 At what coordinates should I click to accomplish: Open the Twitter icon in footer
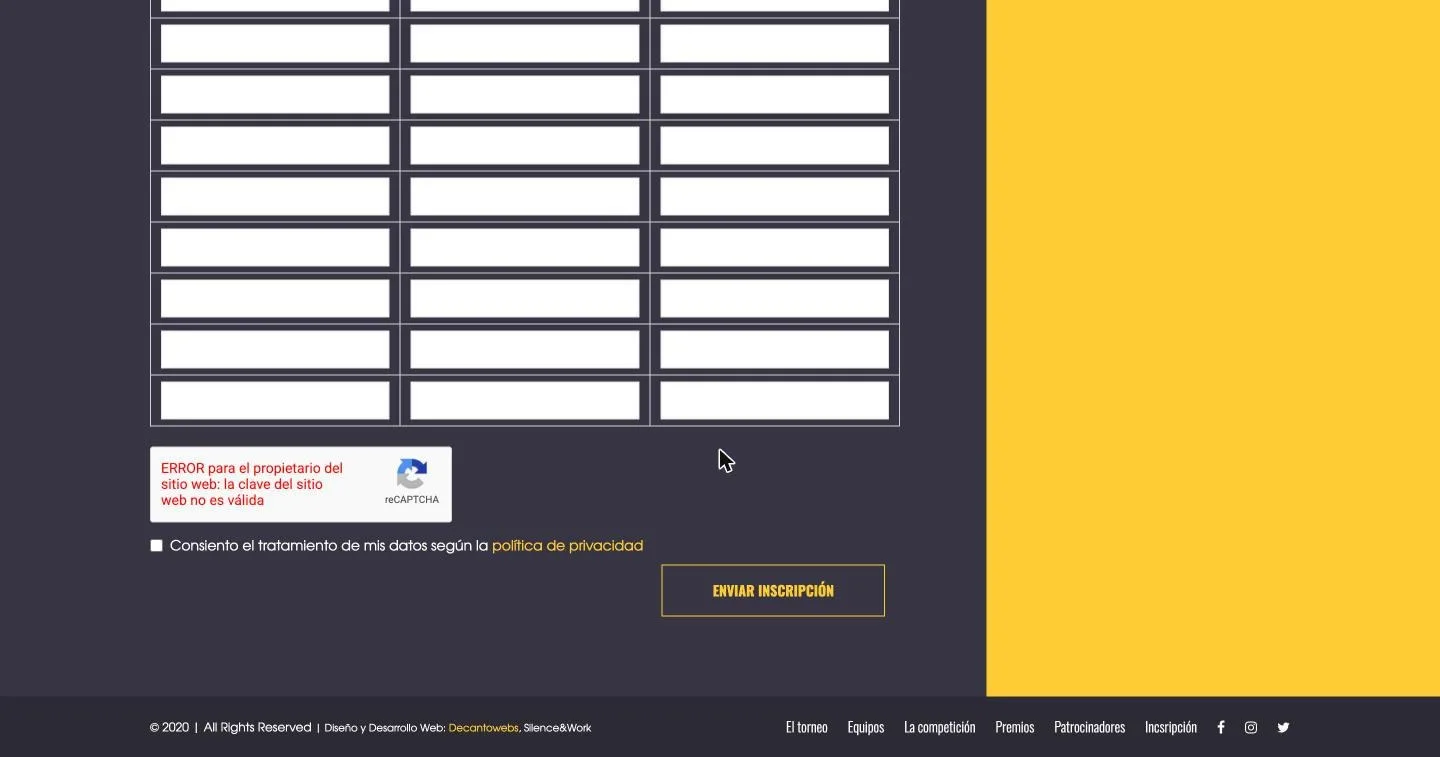(x=1283, y=728)
